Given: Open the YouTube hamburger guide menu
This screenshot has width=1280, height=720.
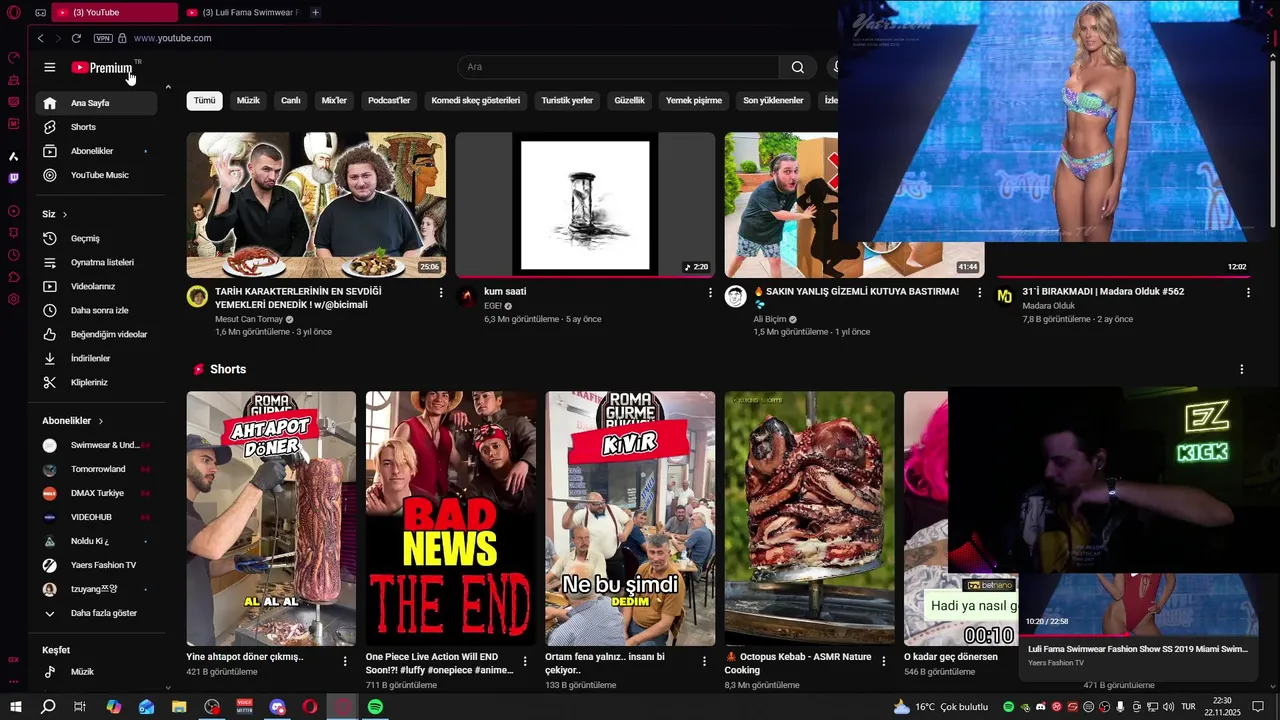Looking at the screenshot, I should click(x=49, y=67).
